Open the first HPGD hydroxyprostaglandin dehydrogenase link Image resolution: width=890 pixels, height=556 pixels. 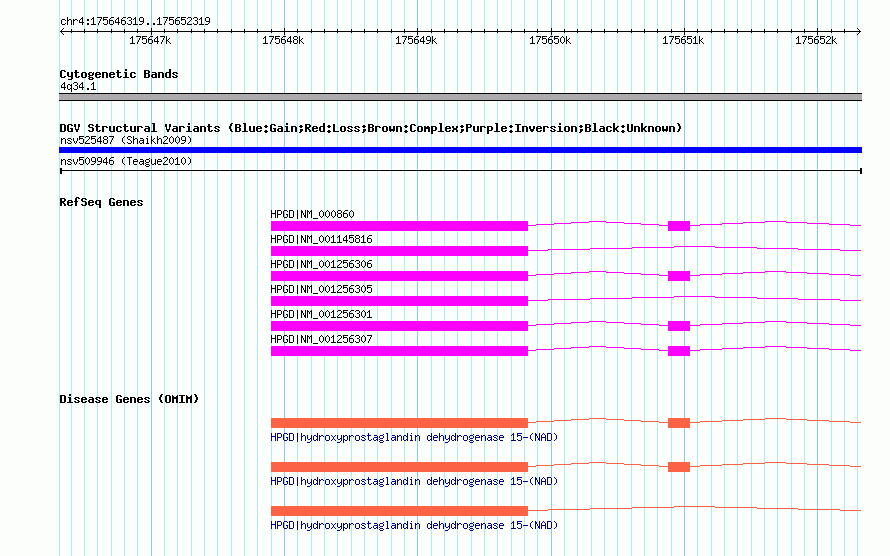click(414, 437)
